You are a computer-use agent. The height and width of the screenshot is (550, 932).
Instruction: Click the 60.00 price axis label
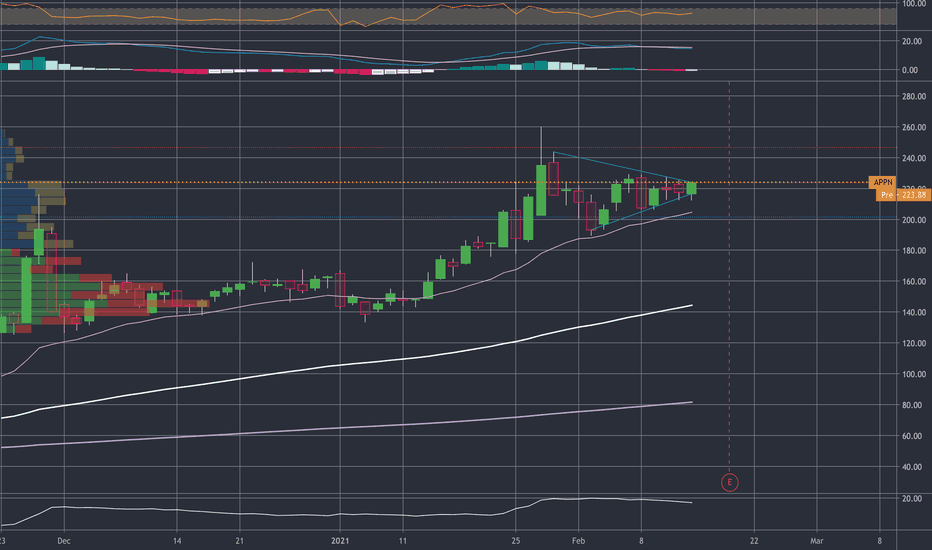click(x=914, y=436)
